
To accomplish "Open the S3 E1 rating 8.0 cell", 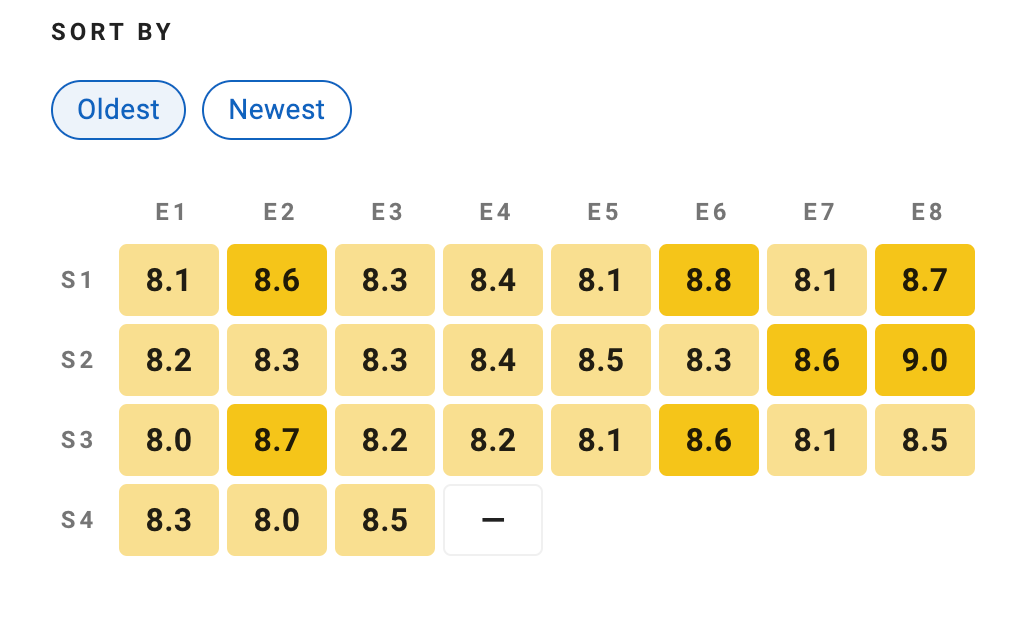I will (x=169, y=440).
